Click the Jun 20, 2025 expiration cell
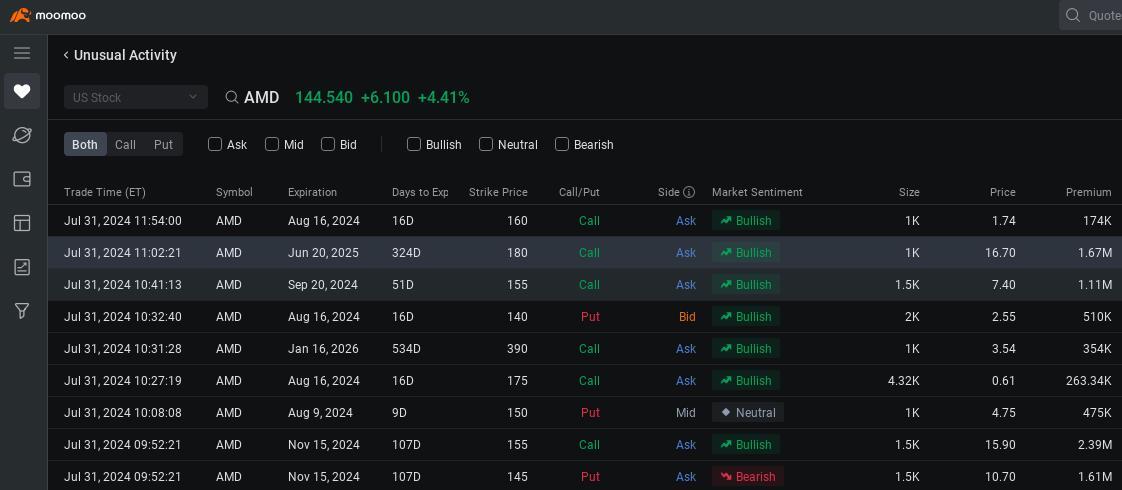This screenshot has width=1122, height=490. click(x=323, y=253)
